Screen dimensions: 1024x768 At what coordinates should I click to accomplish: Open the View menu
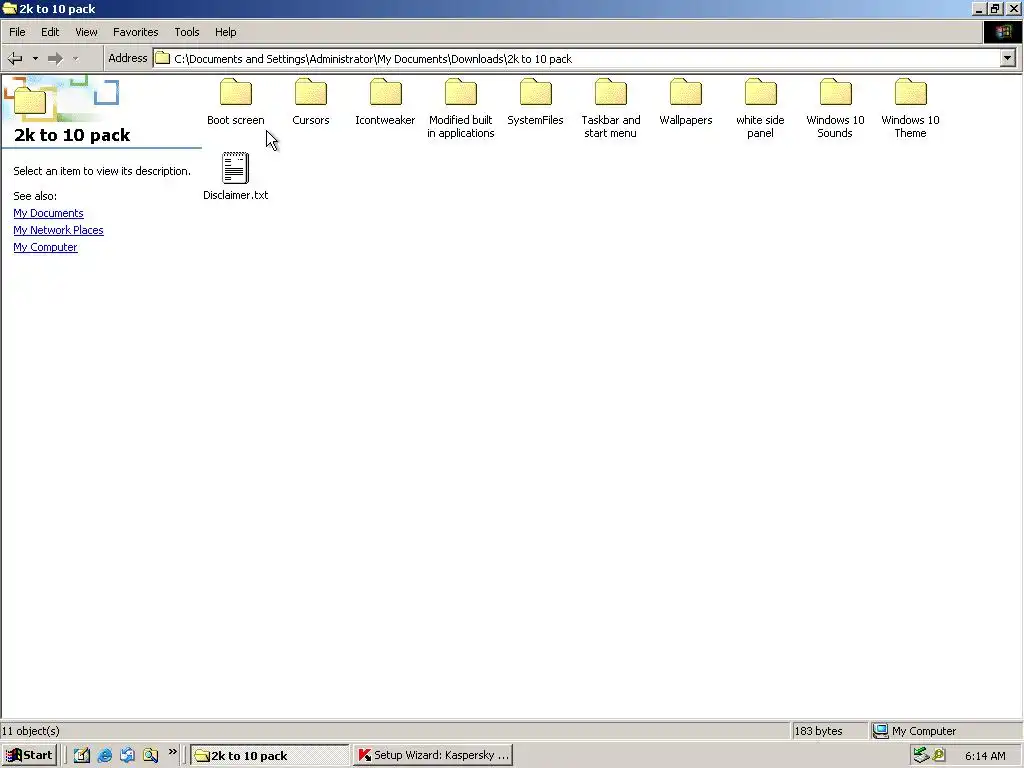[x=86, y=32]
